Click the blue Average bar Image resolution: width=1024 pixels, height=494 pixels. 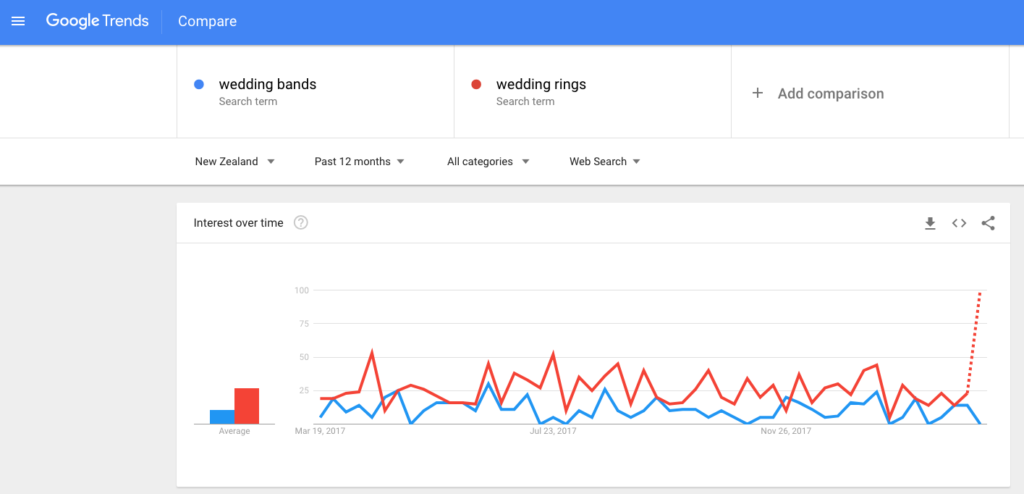click(x=222, y=417)
